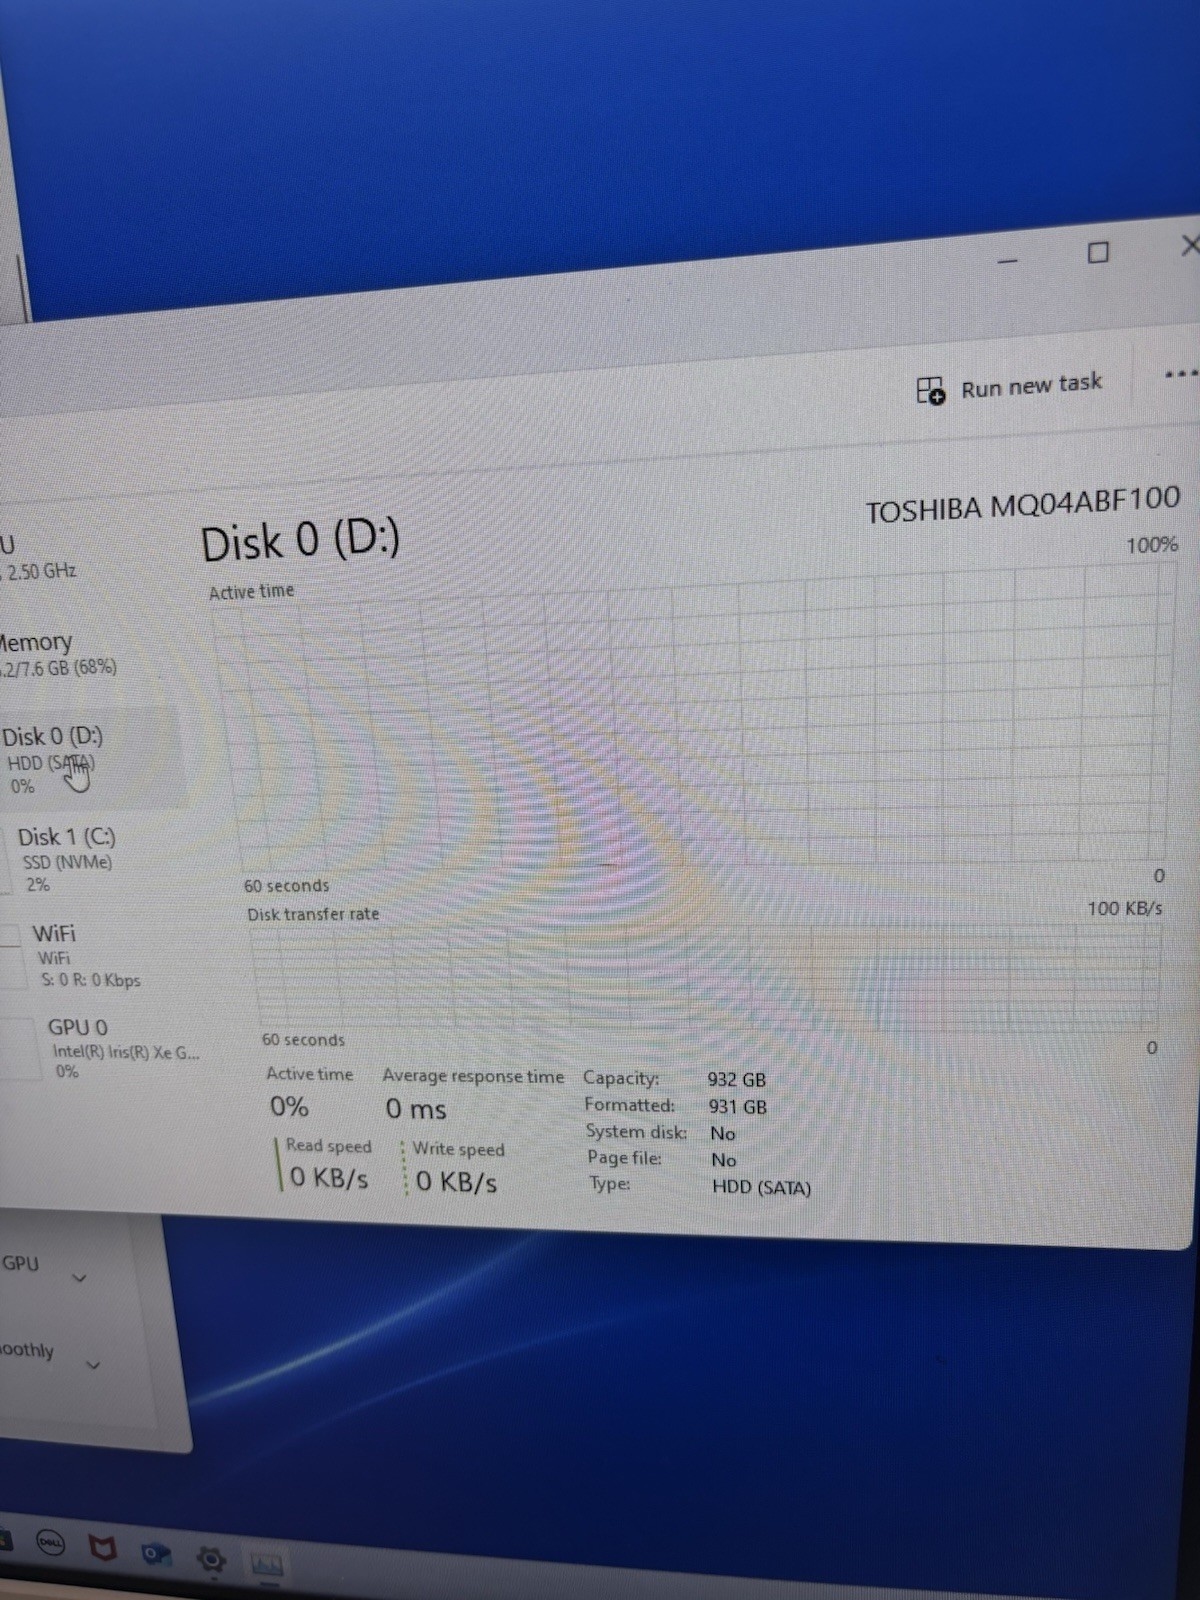This screenshot has height=1600, width=1200.
Task: Click the Write speed label
Action: point(459,1150)
